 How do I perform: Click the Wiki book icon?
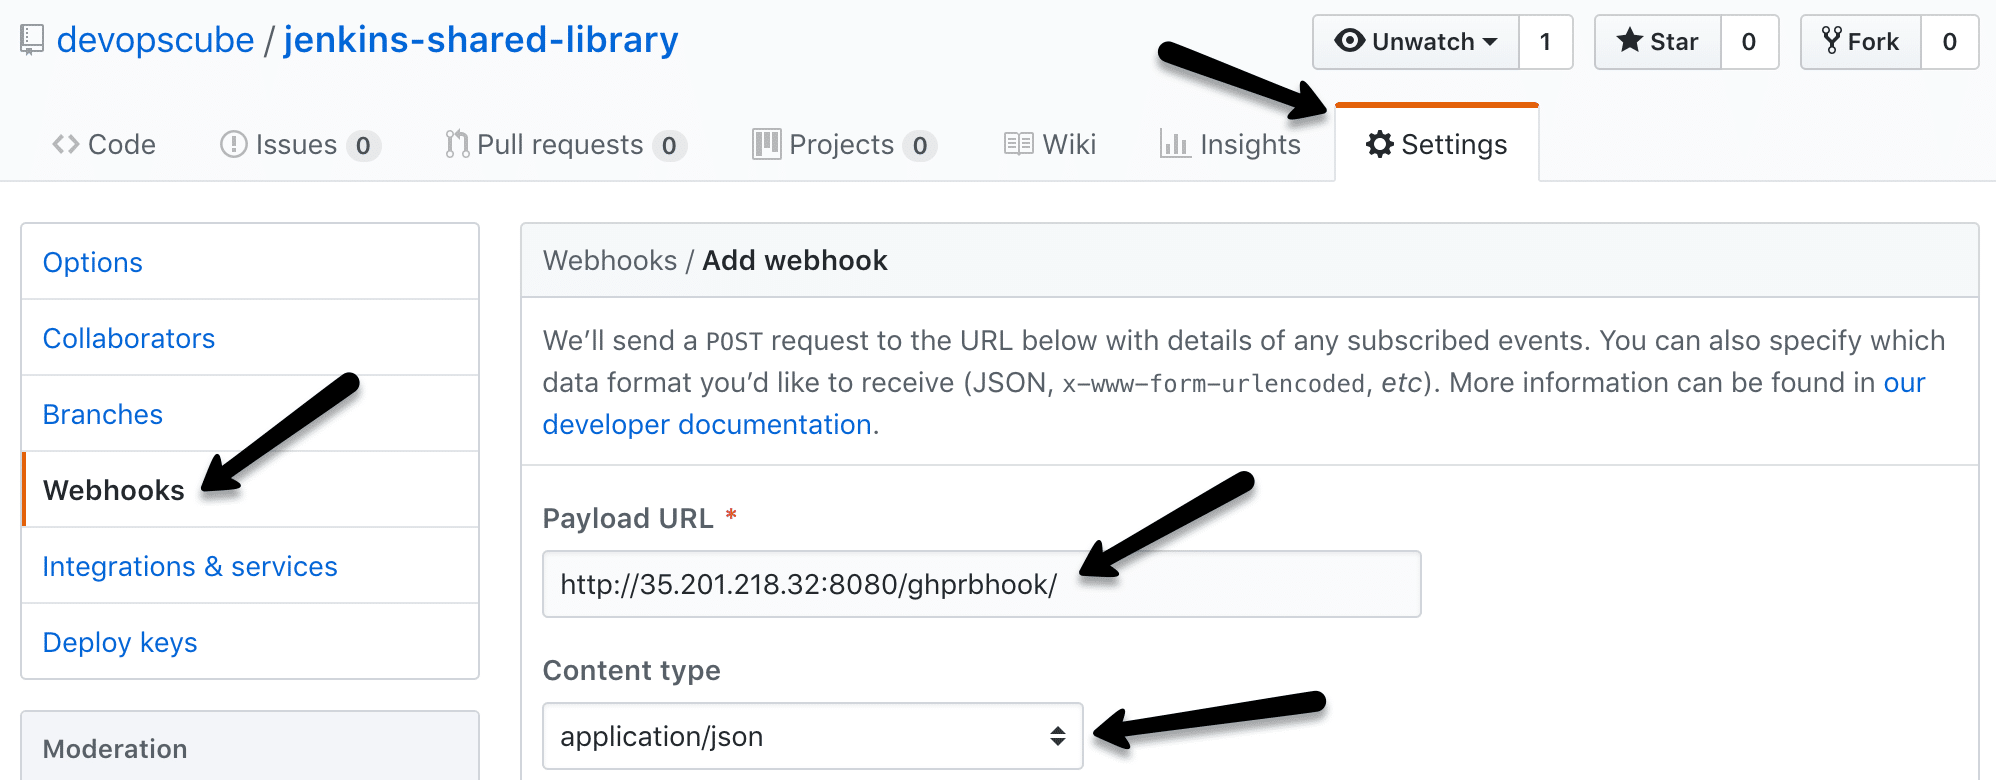coord(1019,145)
